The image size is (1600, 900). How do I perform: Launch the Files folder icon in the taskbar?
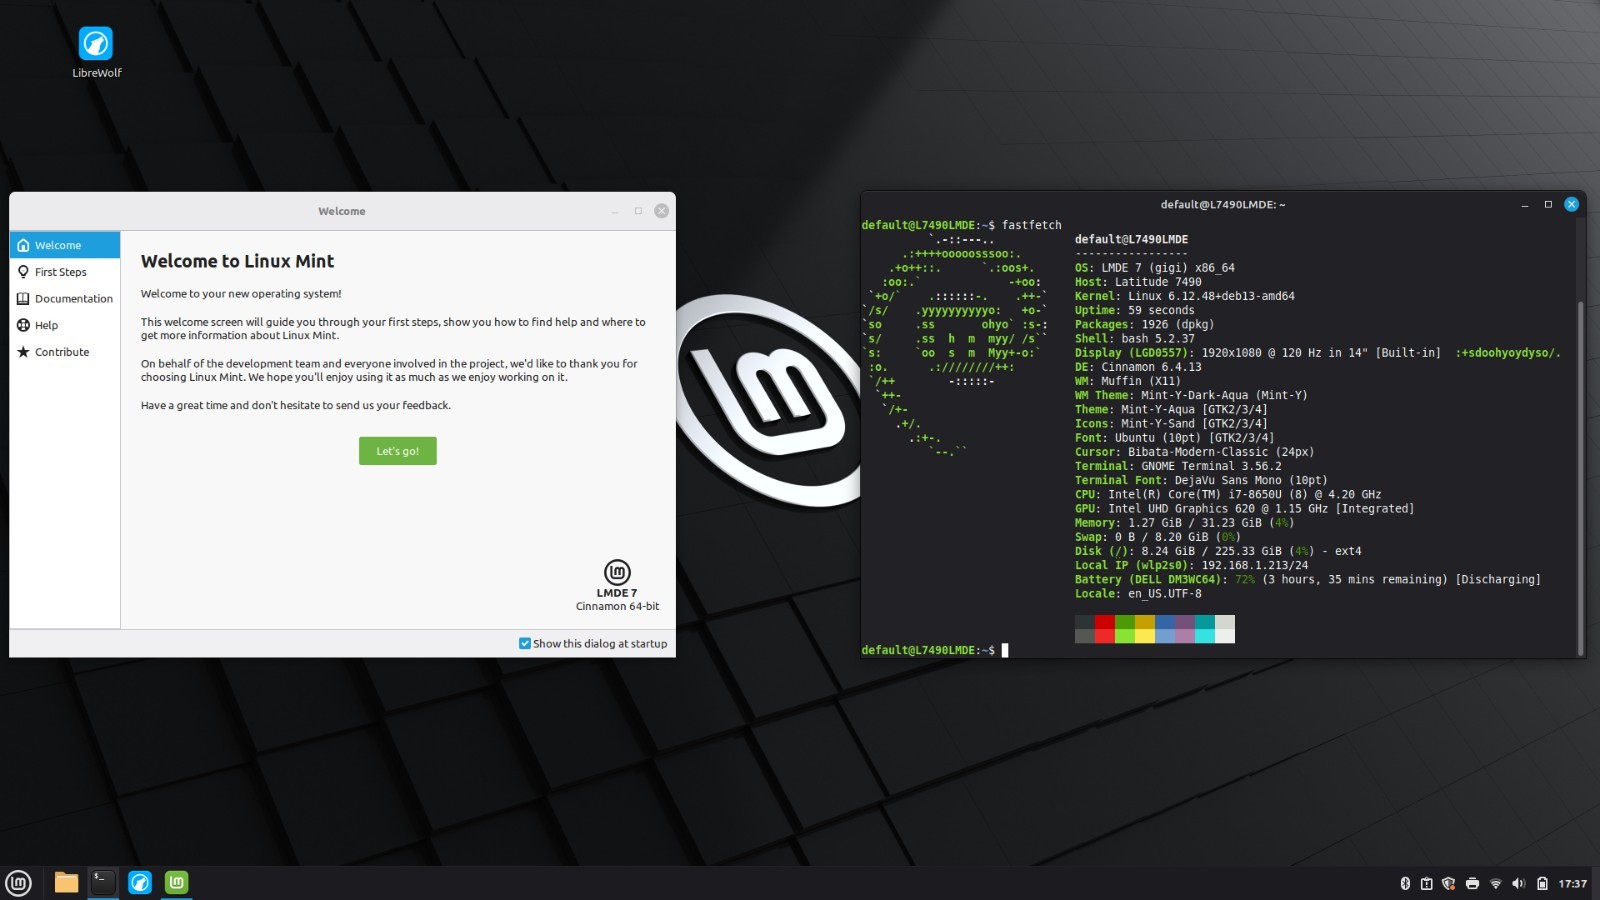tap(66, 882)
